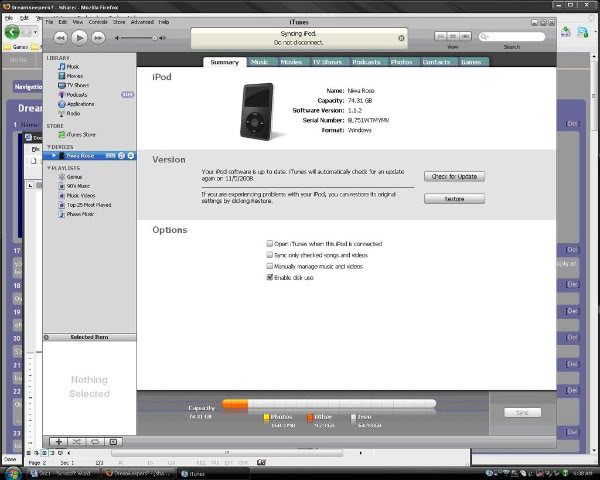Collapse the Playlists section
Image resolution: width=600 pixels, height=480 pixels.
click(x=49, y=168)
